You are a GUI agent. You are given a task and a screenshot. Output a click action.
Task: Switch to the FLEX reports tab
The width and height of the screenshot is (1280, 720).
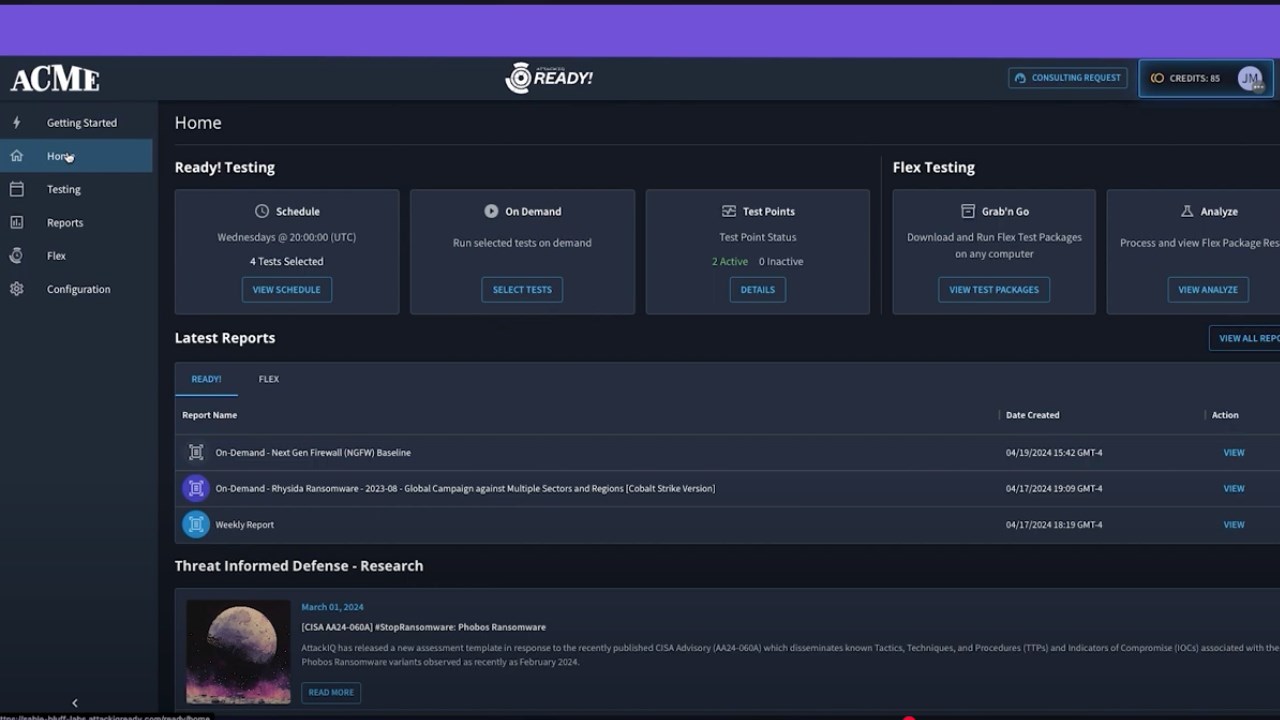pos(269,379)
